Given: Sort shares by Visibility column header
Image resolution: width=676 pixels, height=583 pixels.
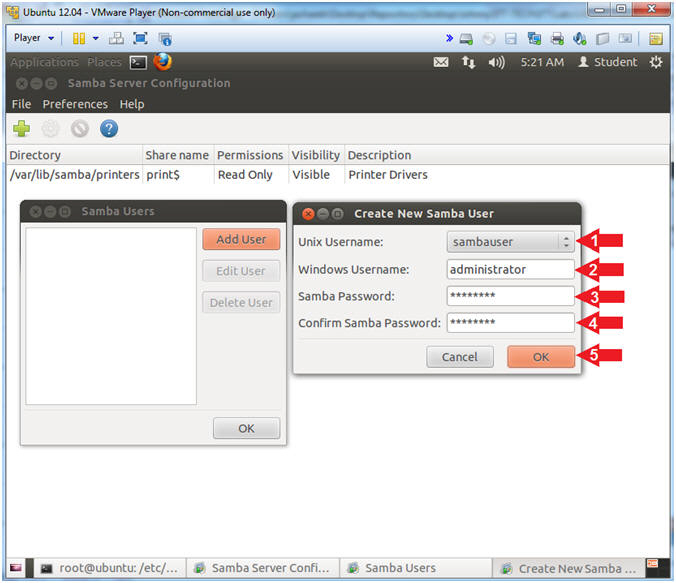Looking at the screenshot, I should pyautogui.click(x=316, y=155).
